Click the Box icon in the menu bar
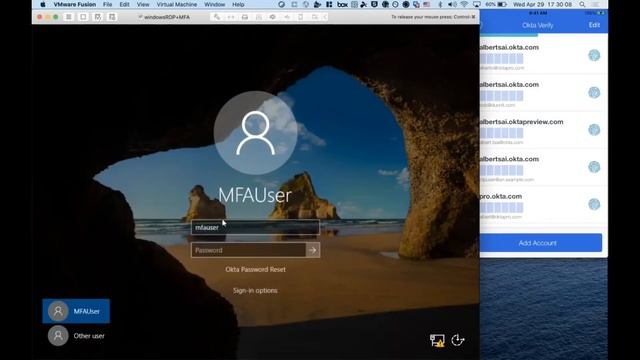This screenshot has width=640, height=360. 342,4
